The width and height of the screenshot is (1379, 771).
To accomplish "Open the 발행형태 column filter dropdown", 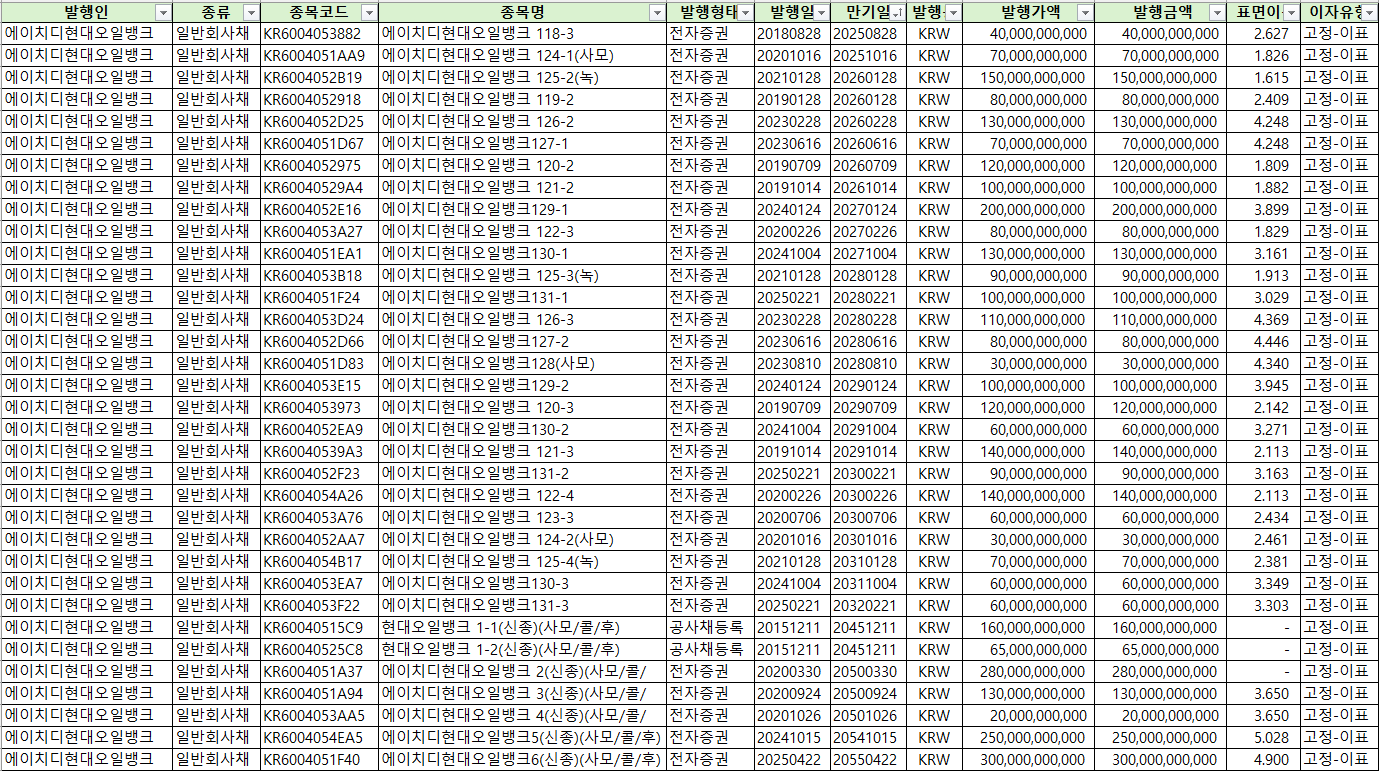I will click(745, 12).
